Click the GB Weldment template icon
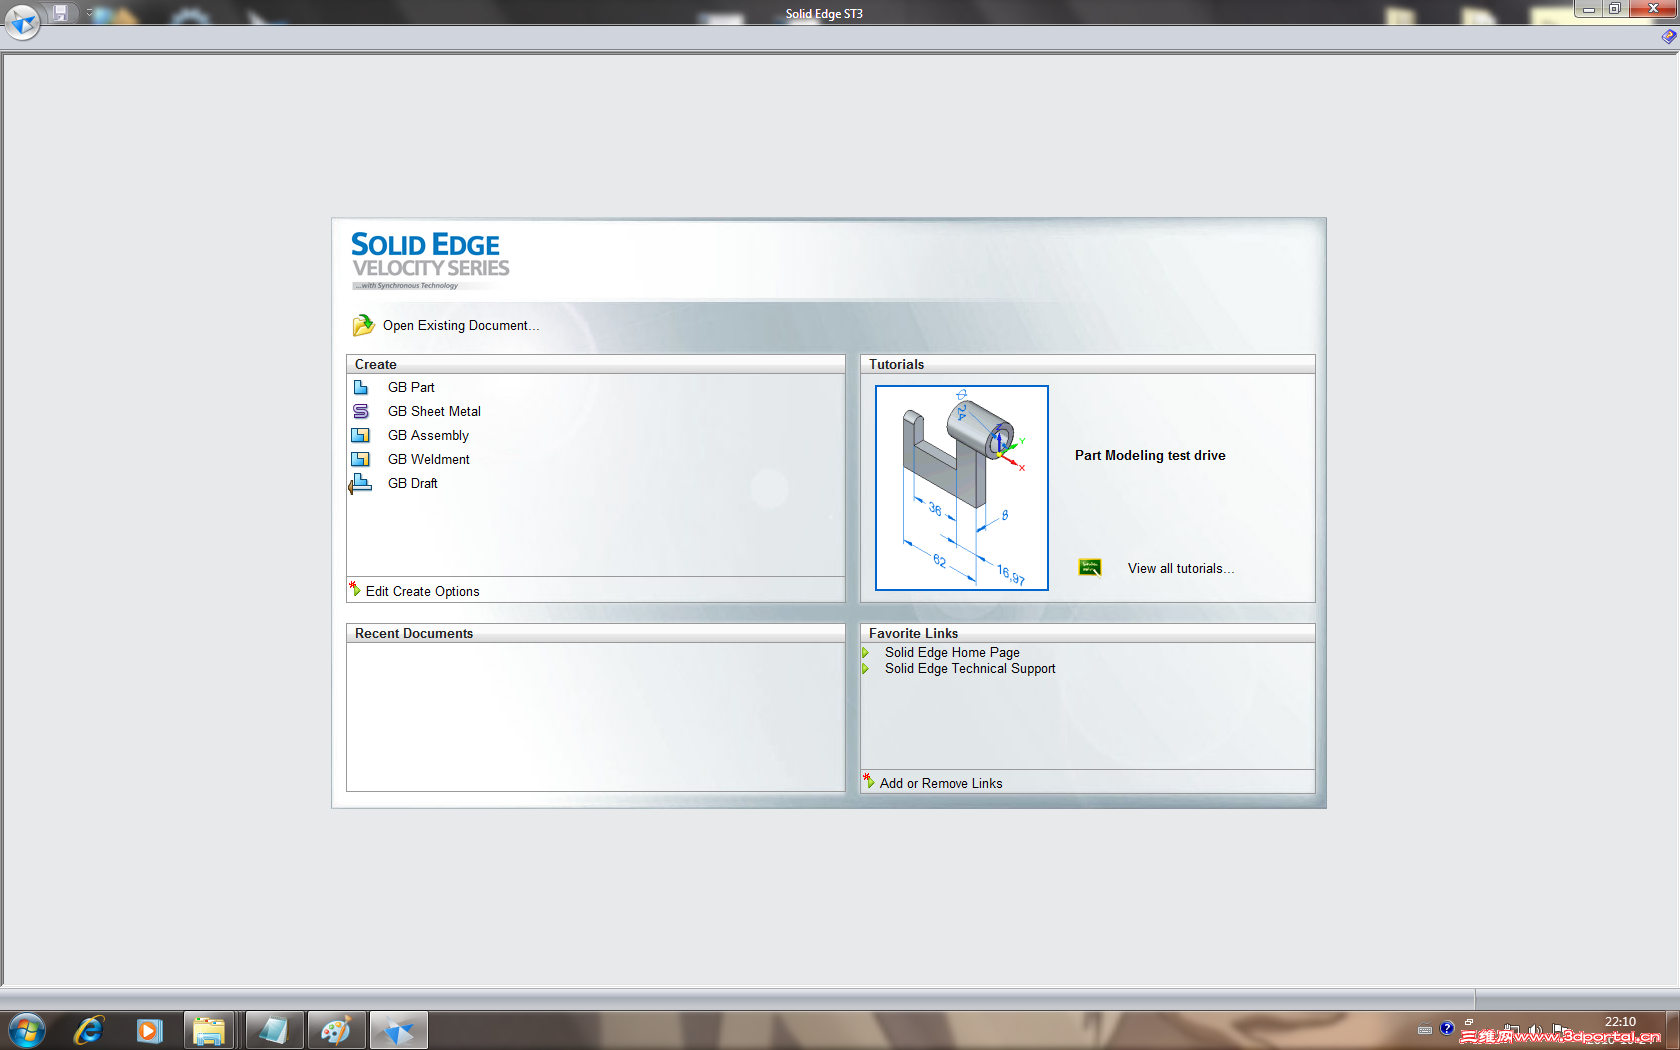Screen dimensions: 1680x1050 point(361,460)
